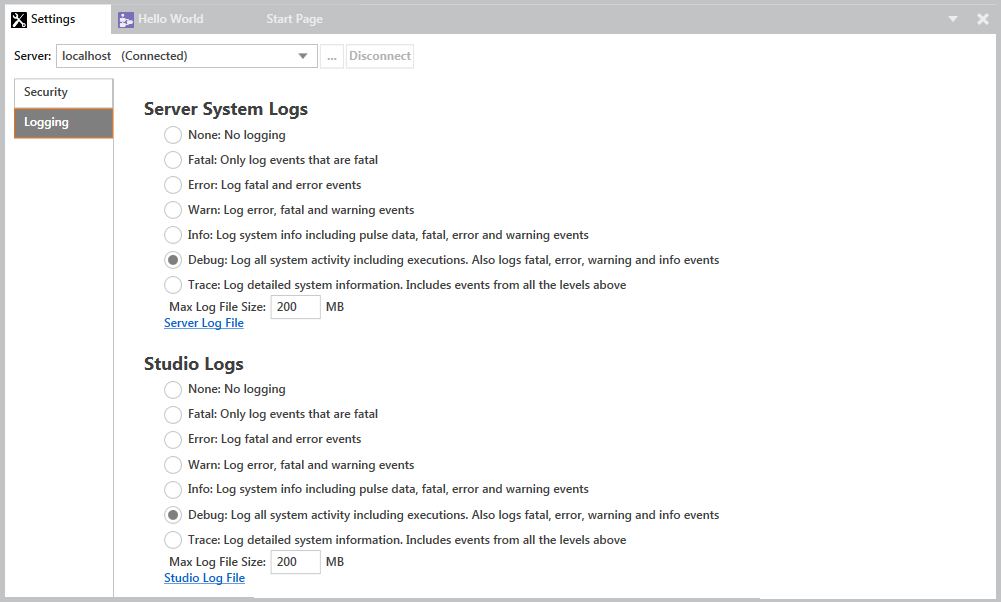Select Server logs Warn level

point(173,210)
